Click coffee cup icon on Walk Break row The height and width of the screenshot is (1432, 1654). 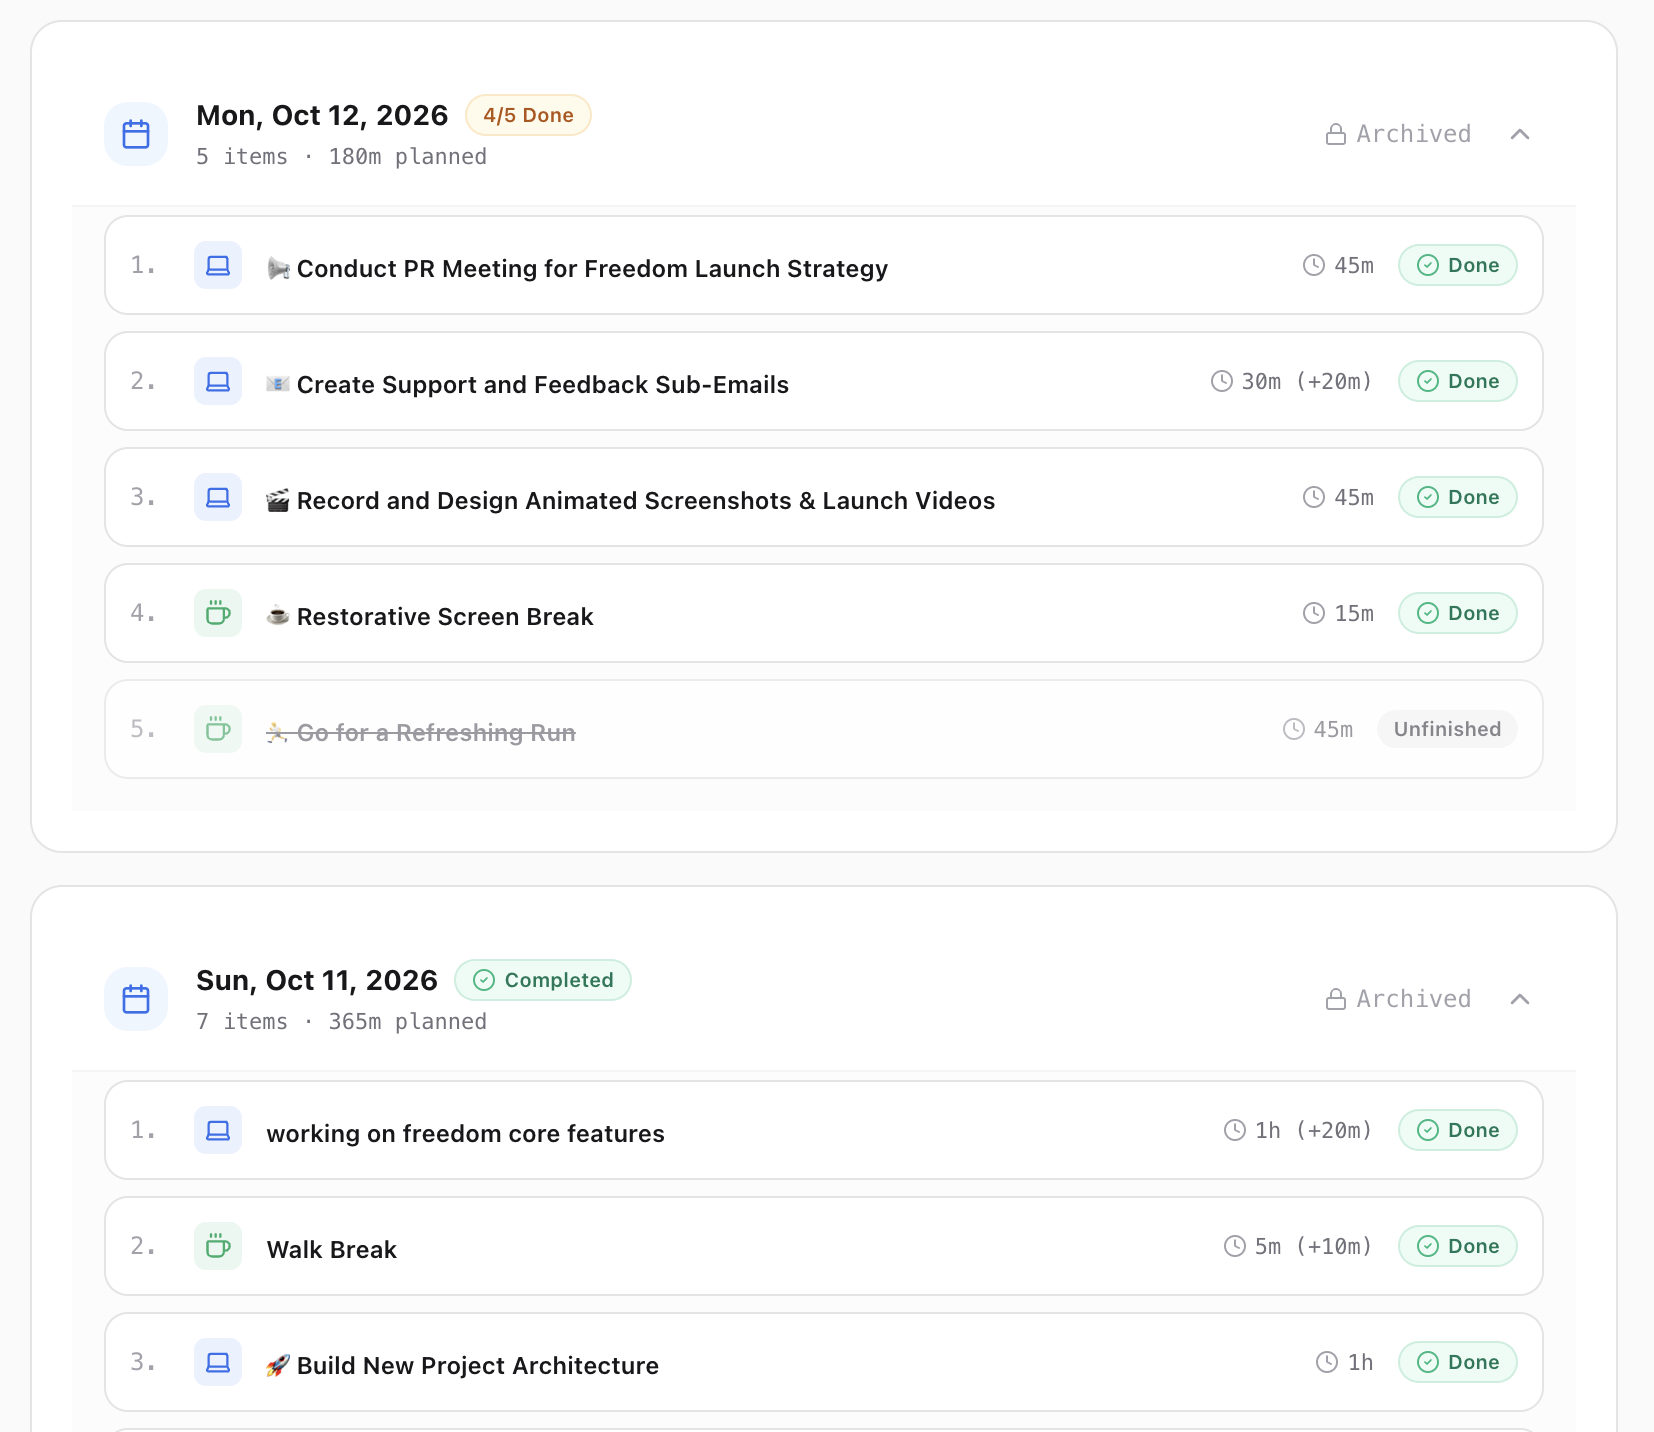point(218,1246)
